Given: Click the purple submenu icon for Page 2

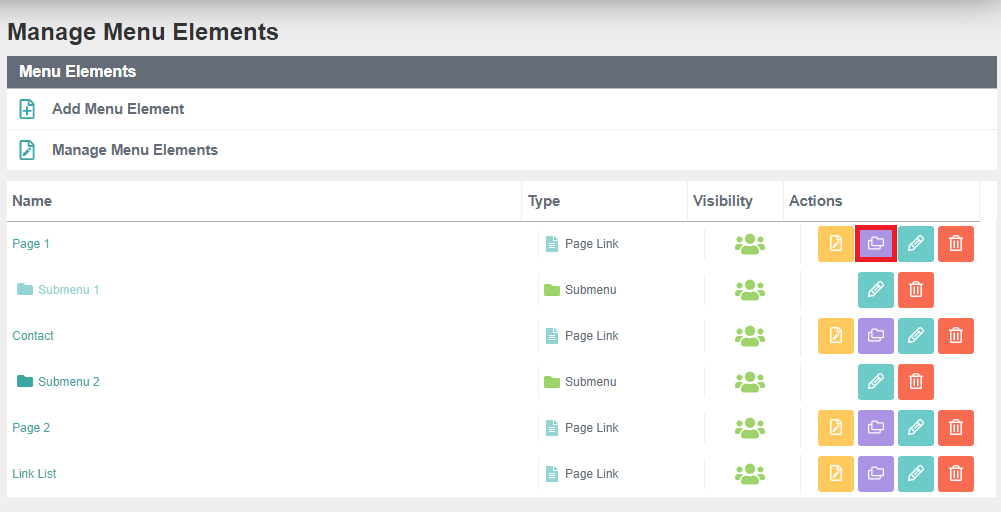Looking at the screenshot, I should tap(876, 428).
